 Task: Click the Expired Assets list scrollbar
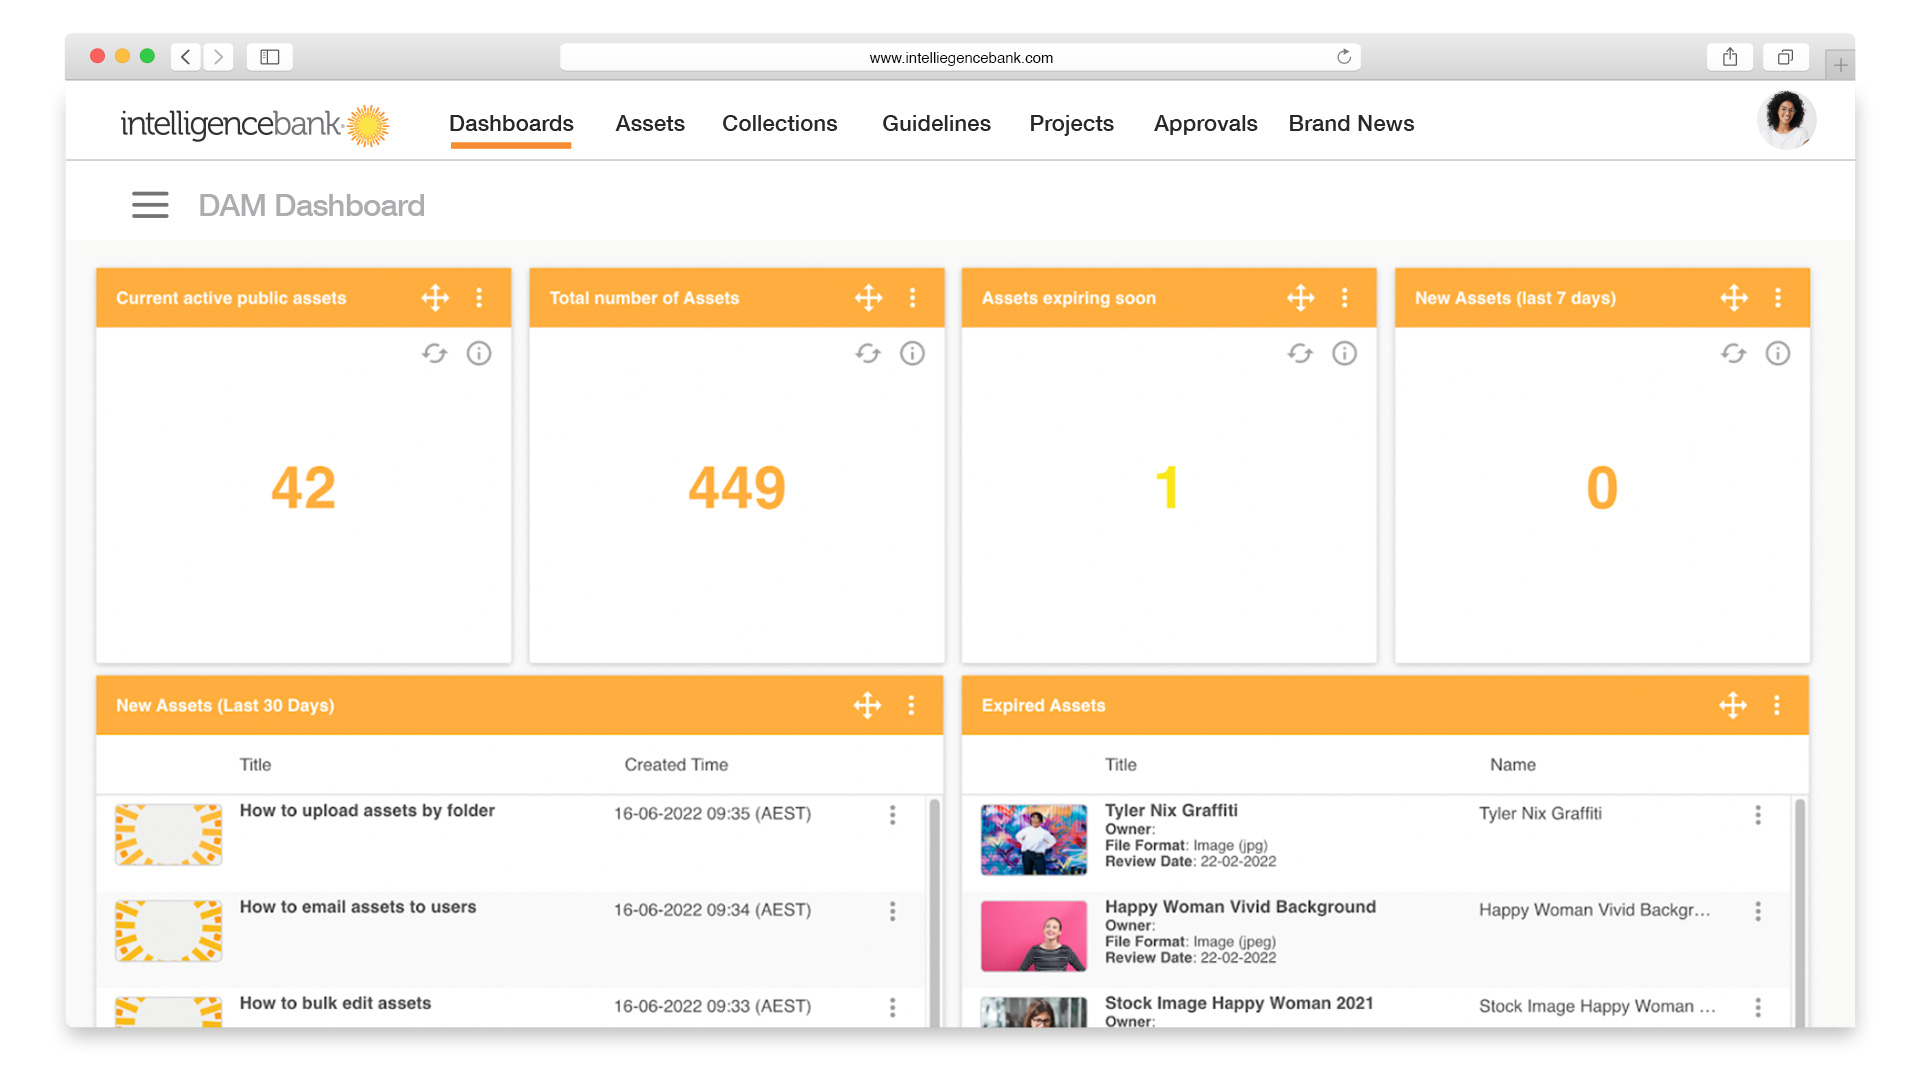pos(1800,912)
